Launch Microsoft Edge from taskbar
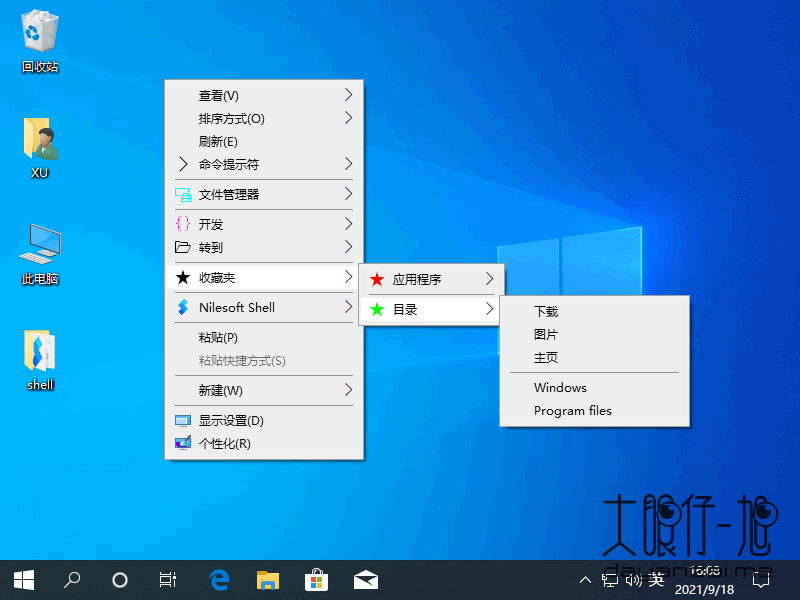Screen dimensions: 800x600 [x=219, y=580]
